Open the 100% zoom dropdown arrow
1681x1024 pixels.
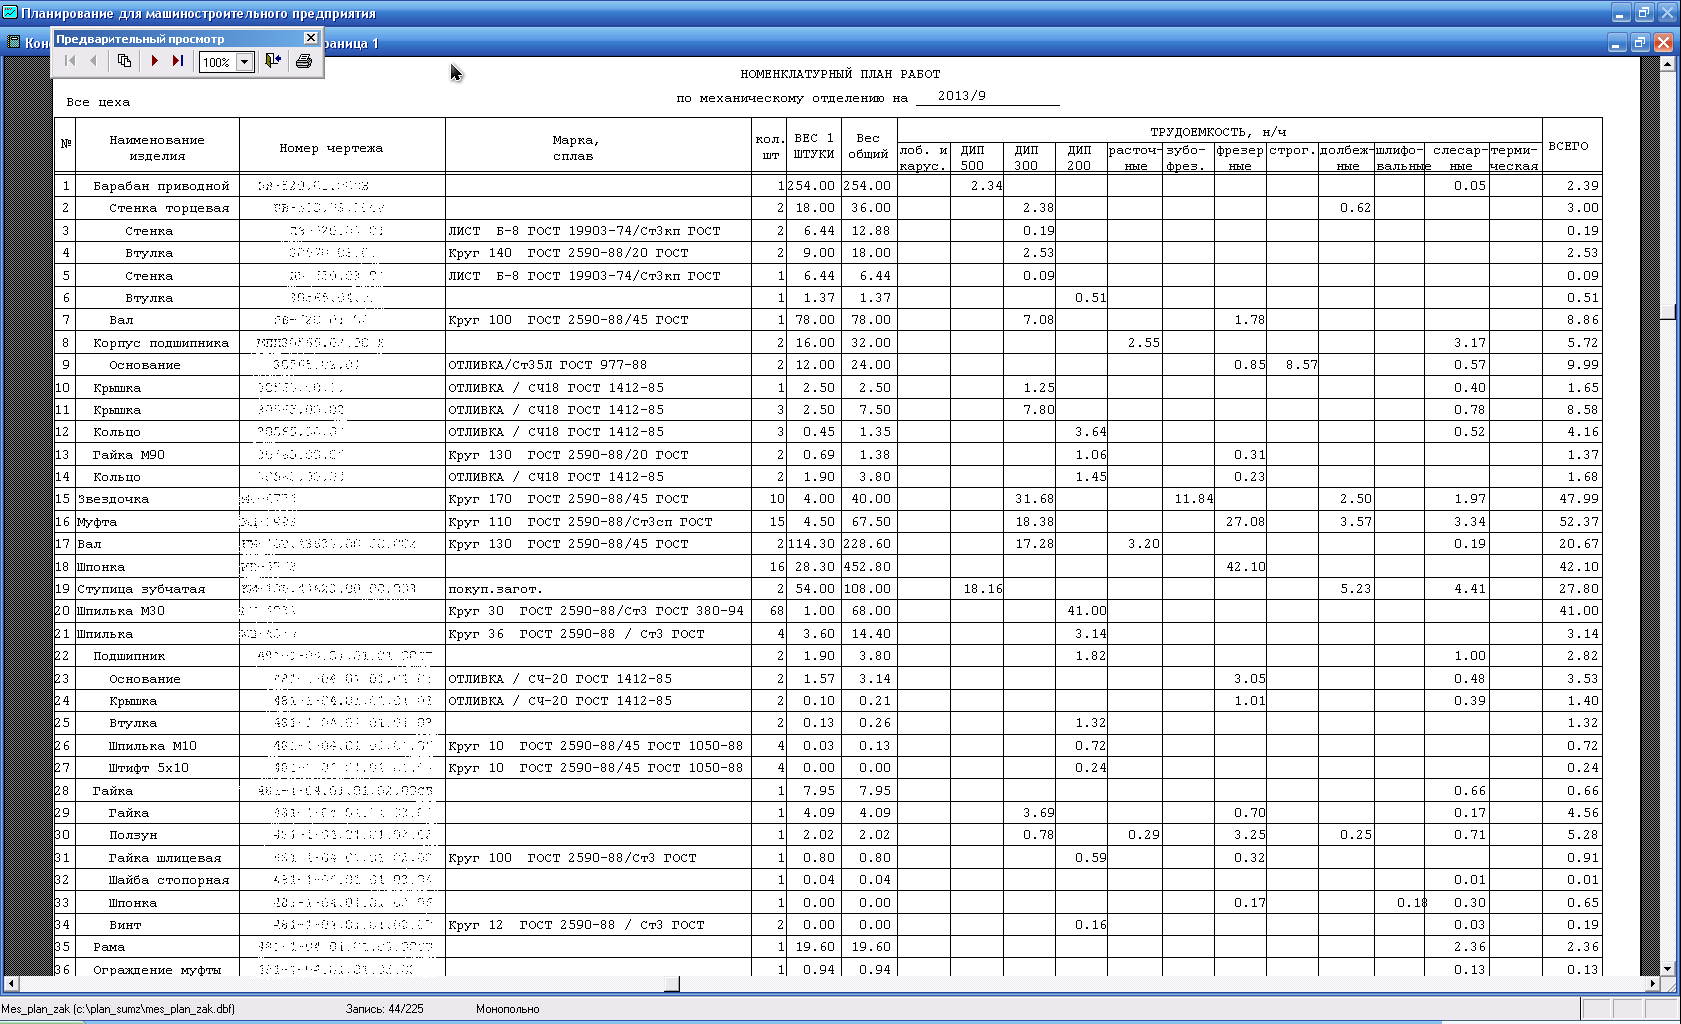pos(244,62)
